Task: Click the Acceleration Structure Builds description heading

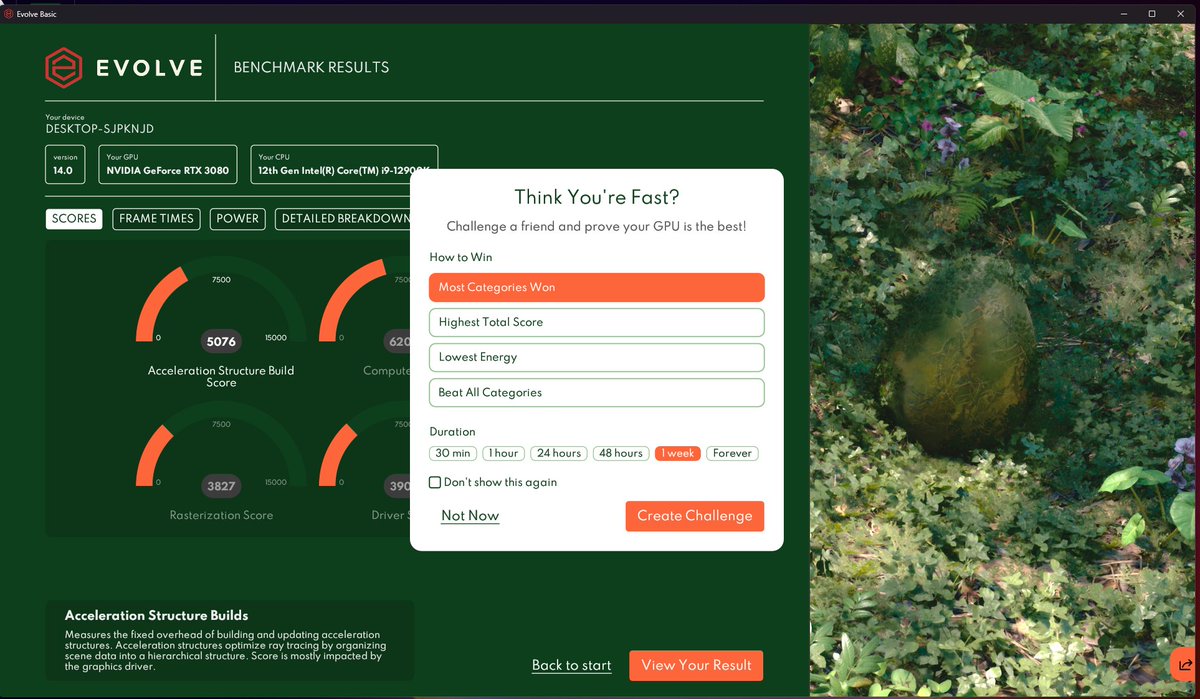Action: 156,615
